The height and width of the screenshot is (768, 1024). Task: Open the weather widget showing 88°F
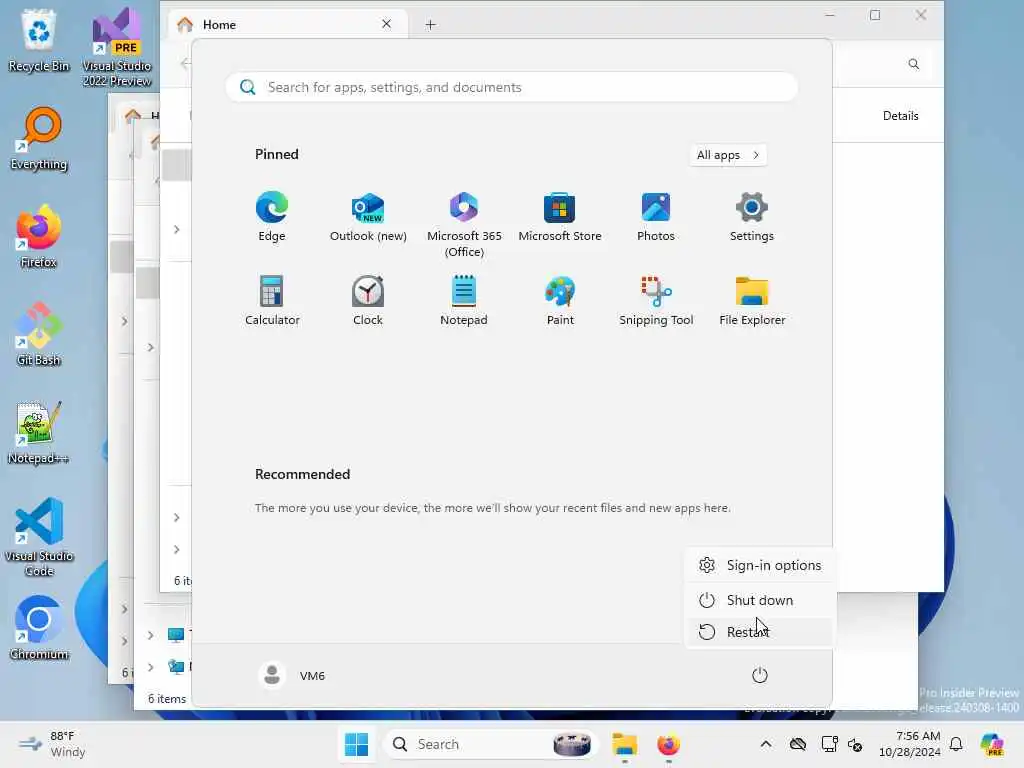52,744
